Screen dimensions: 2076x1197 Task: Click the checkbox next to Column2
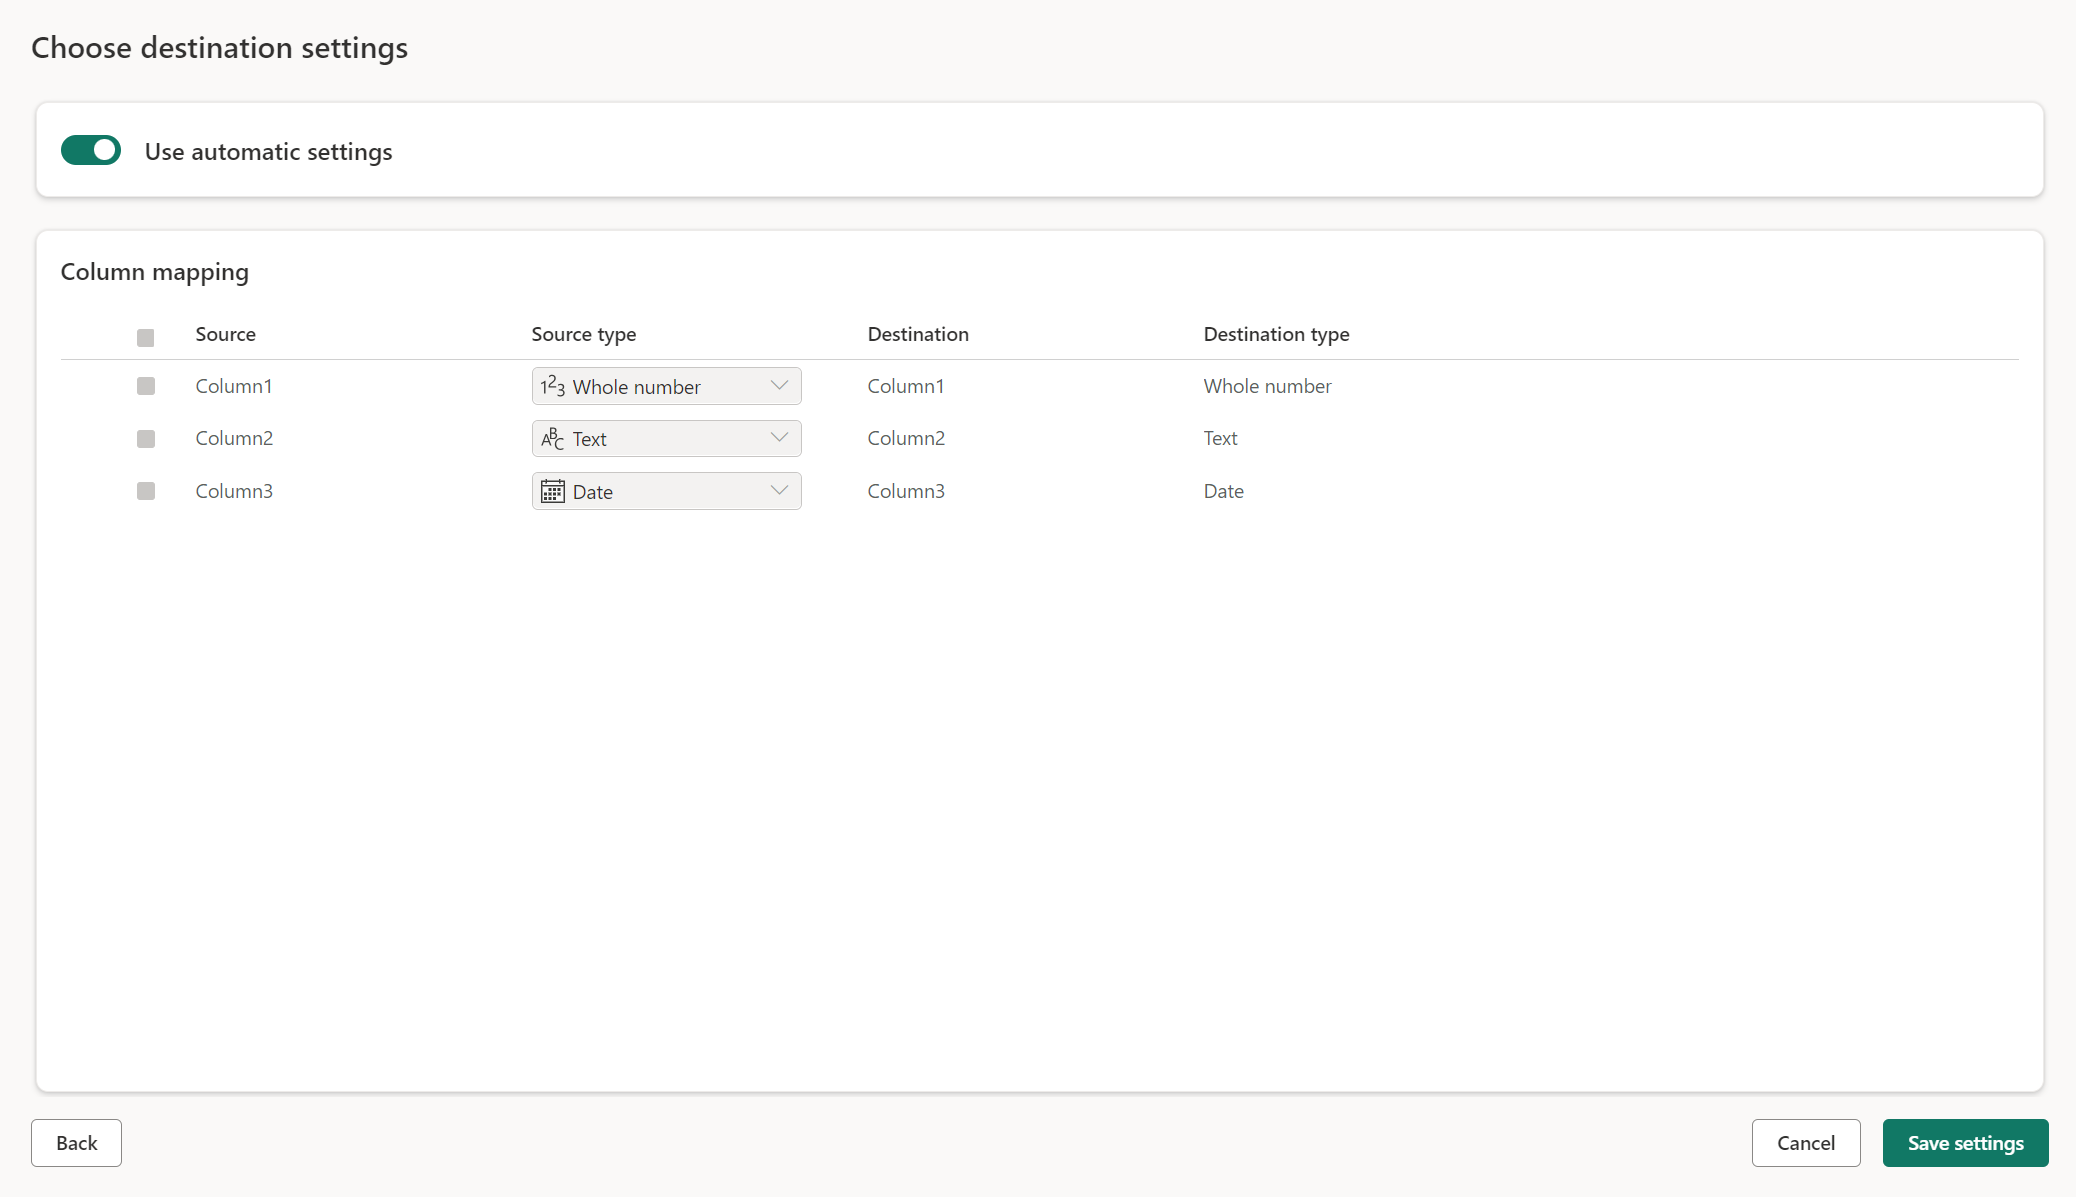[145, 439]
